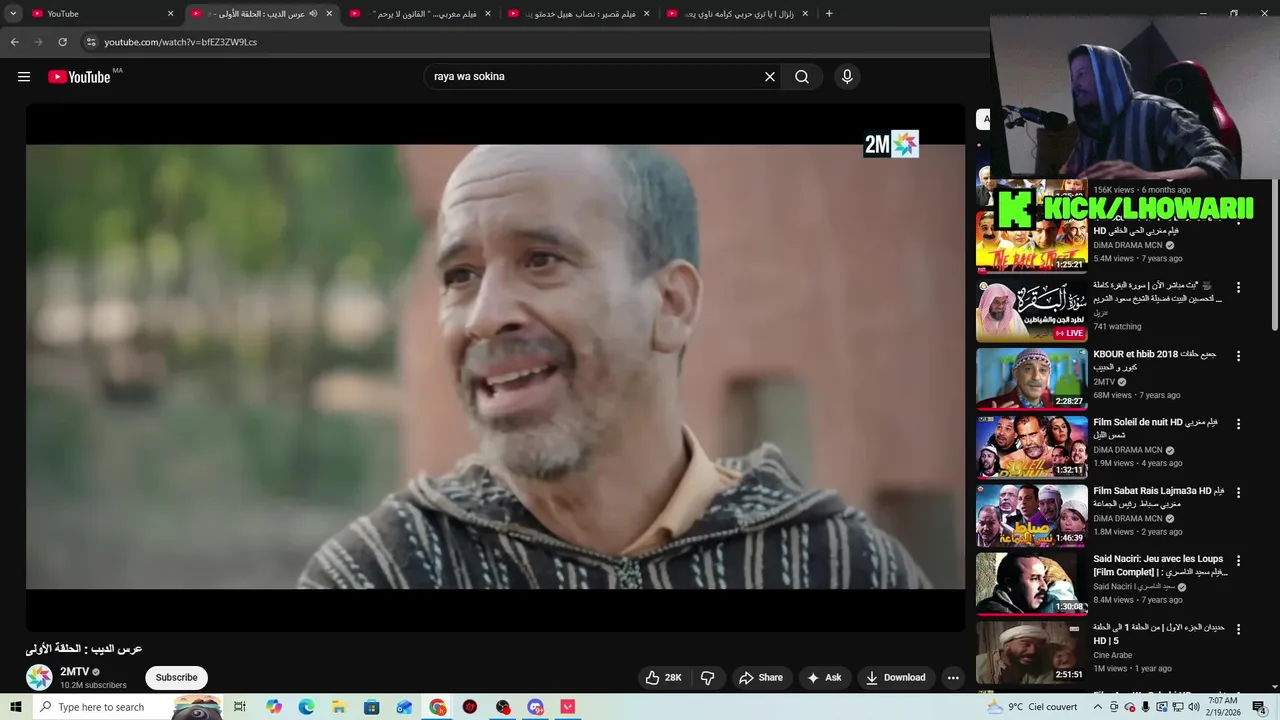Open Film Sabat Rais Lajma3a HD title
Image resolution: width=1280 pixels, height=720 pixels.
[1159, 497]
